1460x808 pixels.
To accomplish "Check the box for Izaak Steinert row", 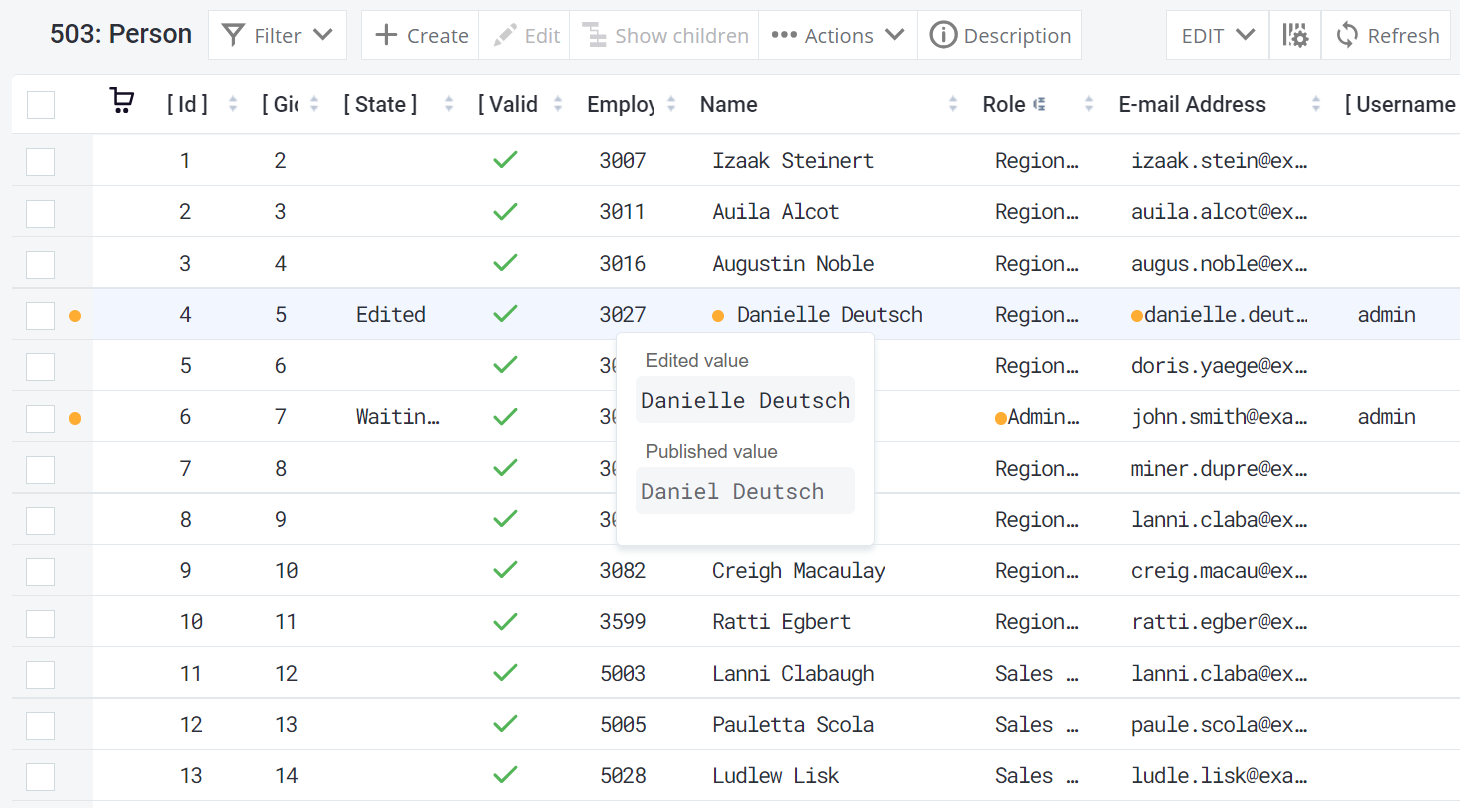I will [41, 161].
